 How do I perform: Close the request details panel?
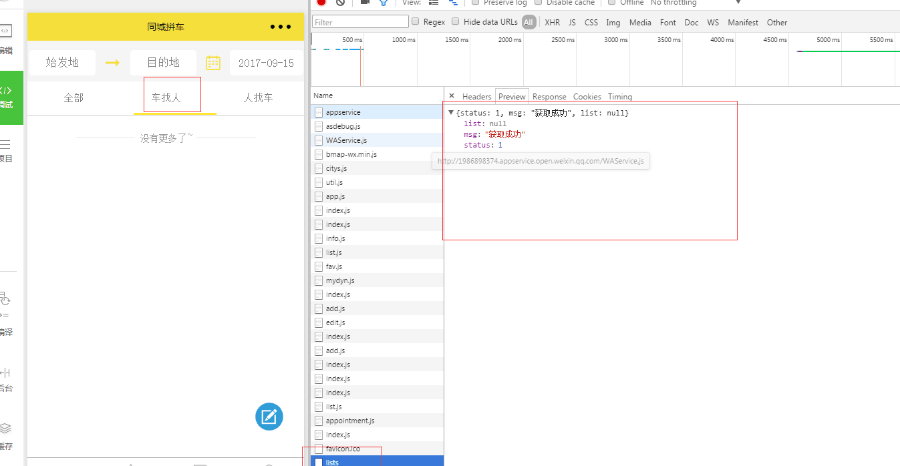click(452, 96)
